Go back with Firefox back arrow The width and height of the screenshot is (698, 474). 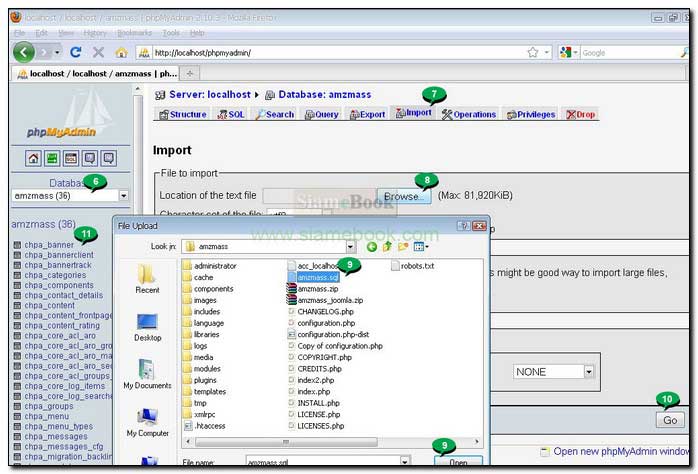click(24, 52)
